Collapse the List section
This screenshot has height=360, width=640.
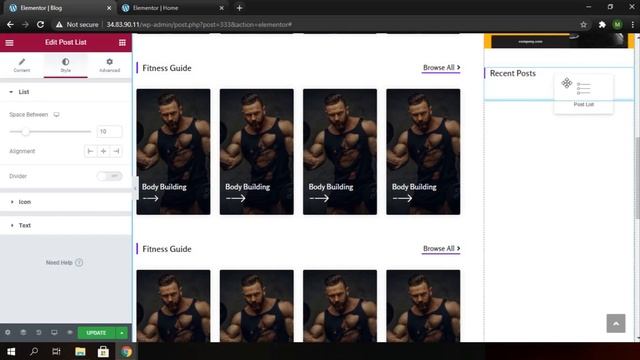point(65,92)
